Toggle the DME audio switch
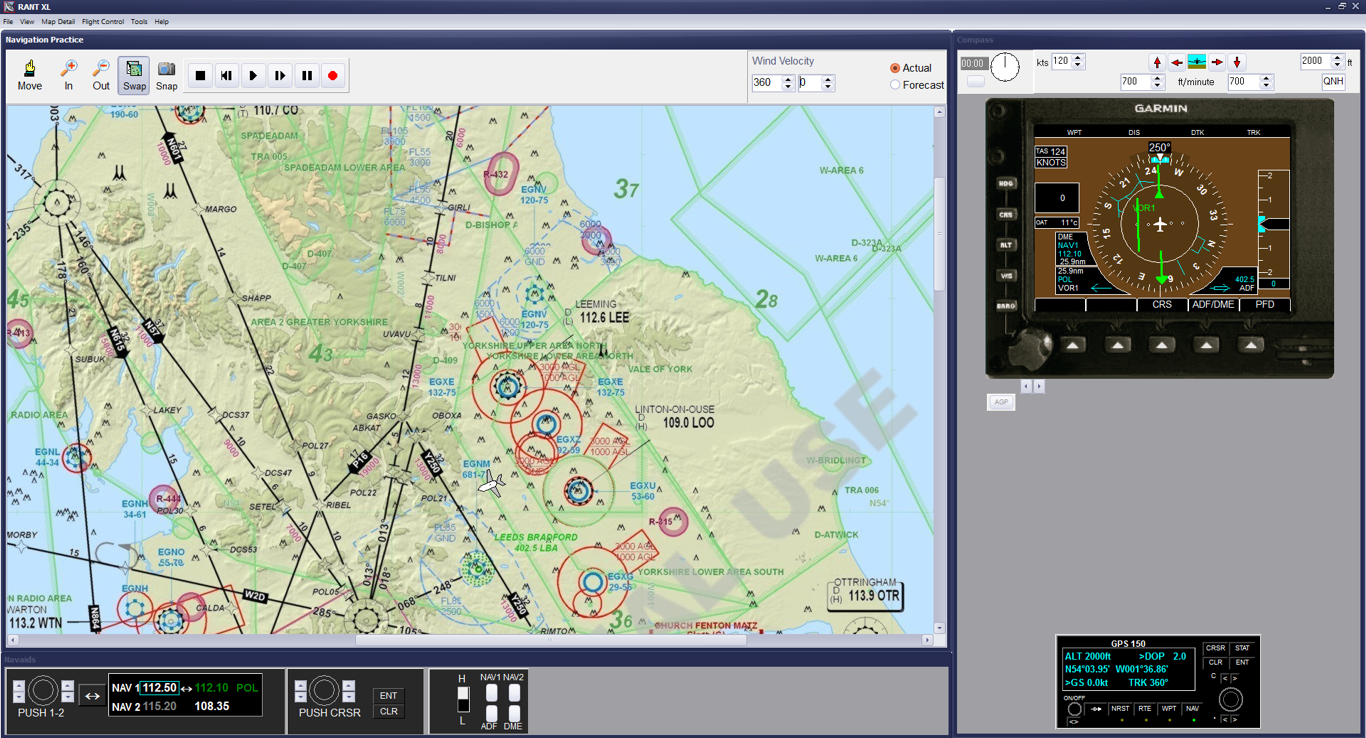The width and height of the screenshot is (1366, 738). pos(514,714)
